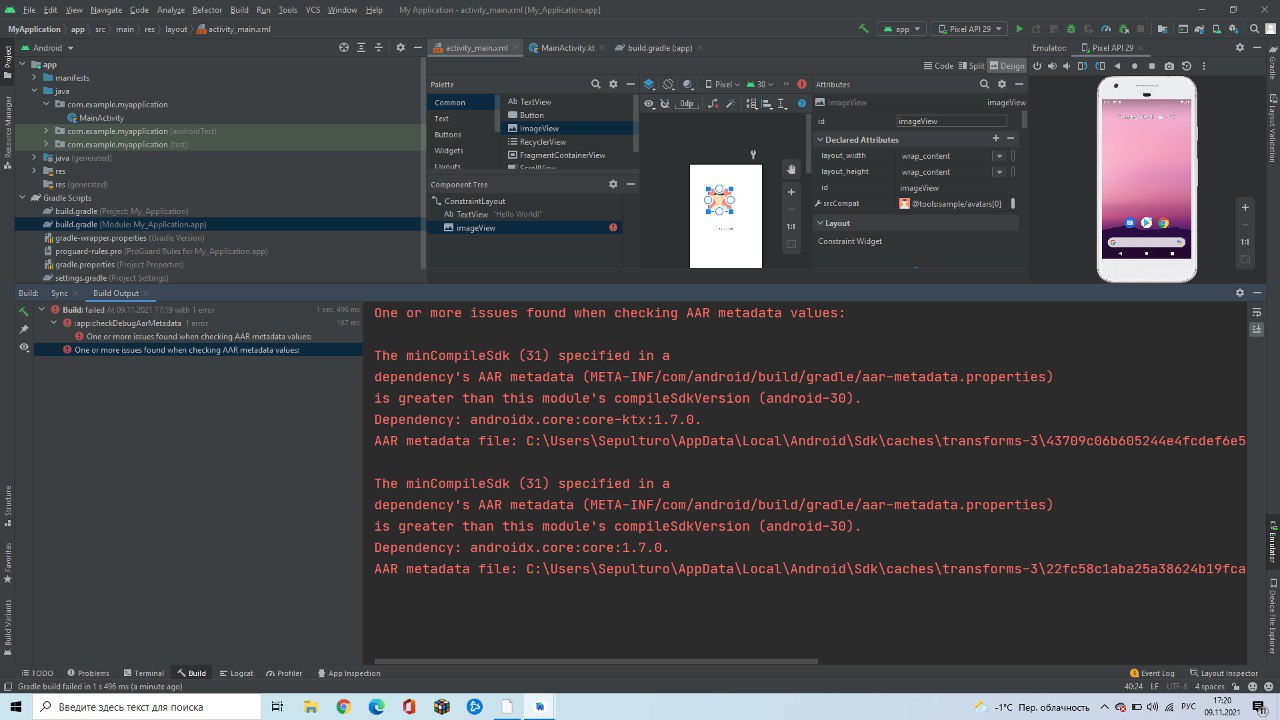Viewport: 1280px width, 720px height.
Task: Expand the manifests folder
Action: pyautogui.click(x=34, y=77)
